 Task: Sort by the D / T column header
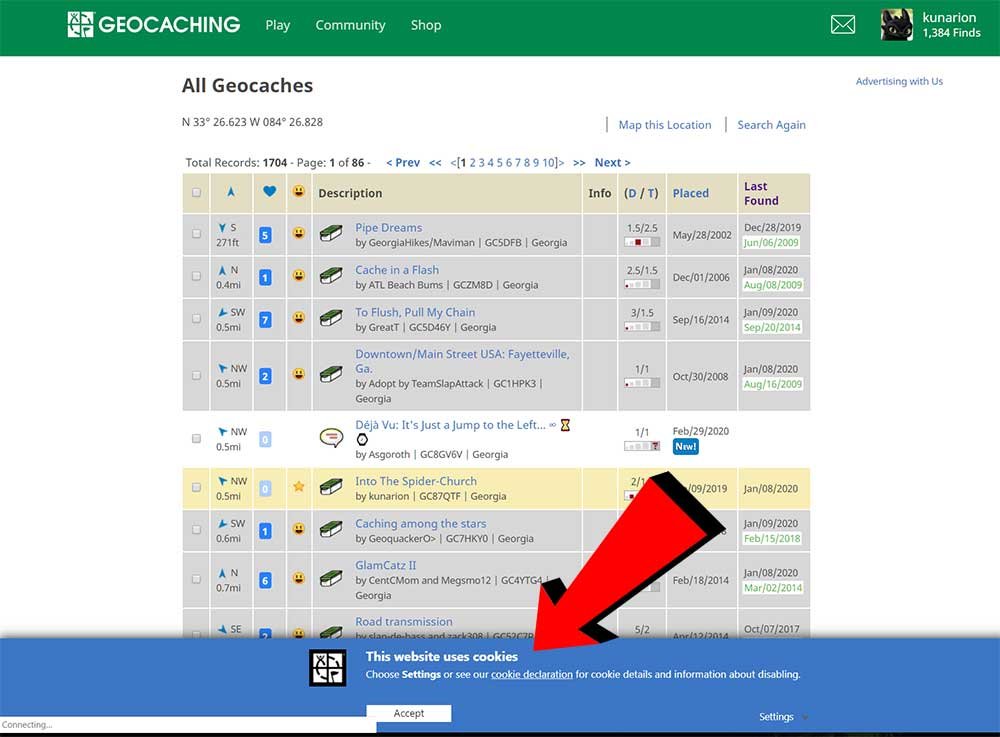coord(641,193)
